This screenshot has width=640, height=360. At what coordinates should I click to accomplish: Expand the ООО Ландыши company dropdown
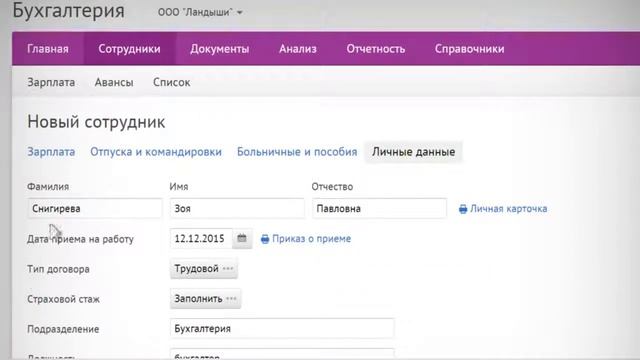(x=200, y=12)
